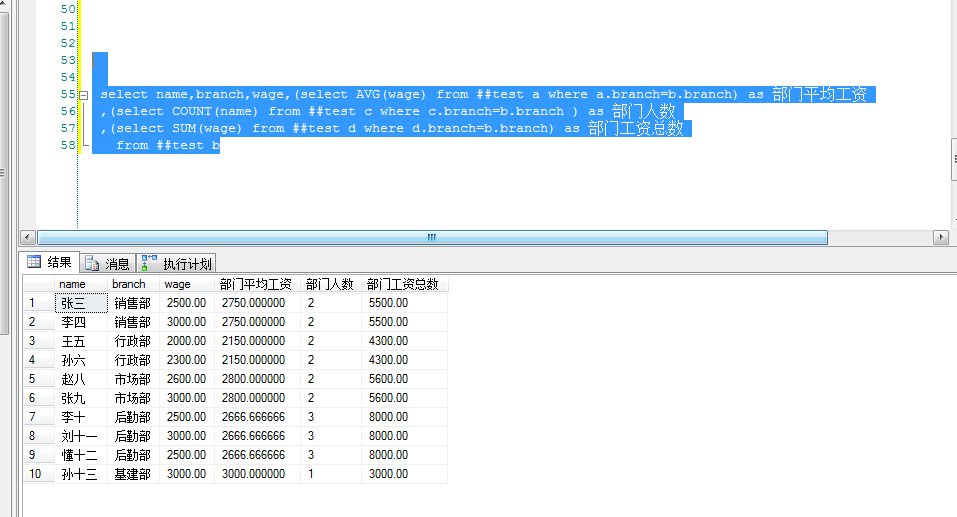
Task: Click wage 2000.00 in 王五 row
Action: click(187, 341)
